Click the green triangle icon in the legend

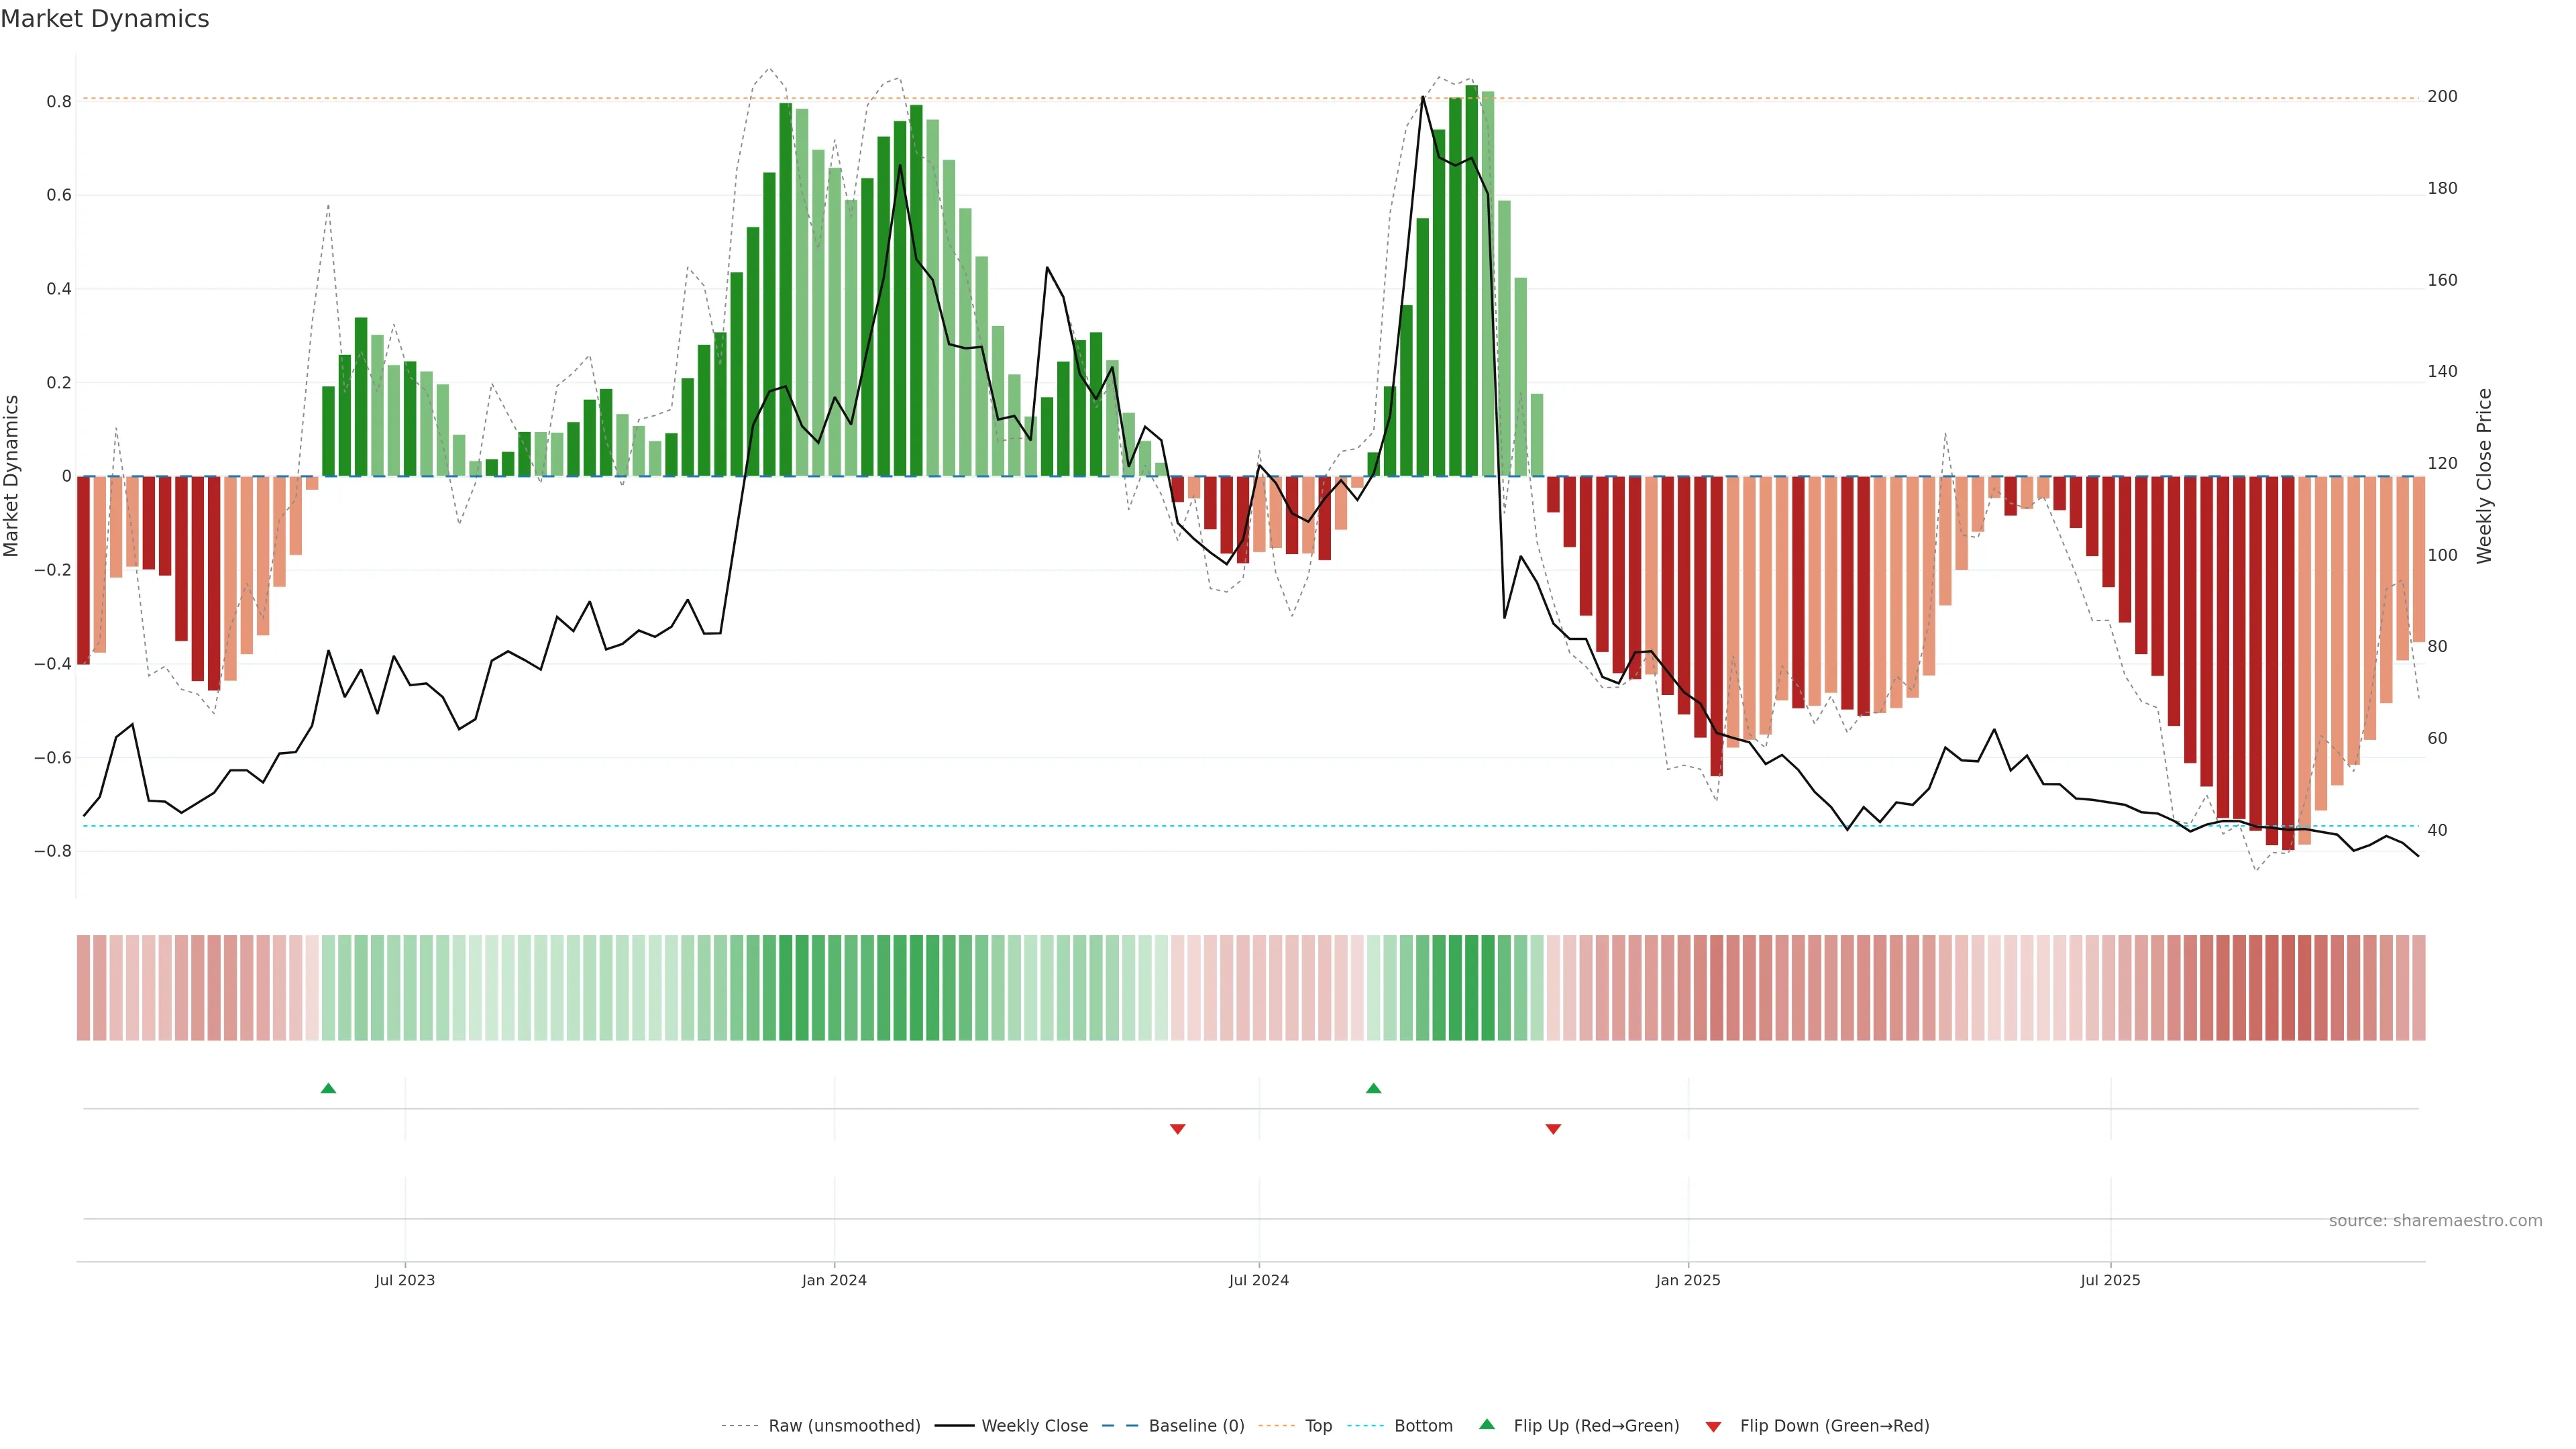pos(1487,1424)
